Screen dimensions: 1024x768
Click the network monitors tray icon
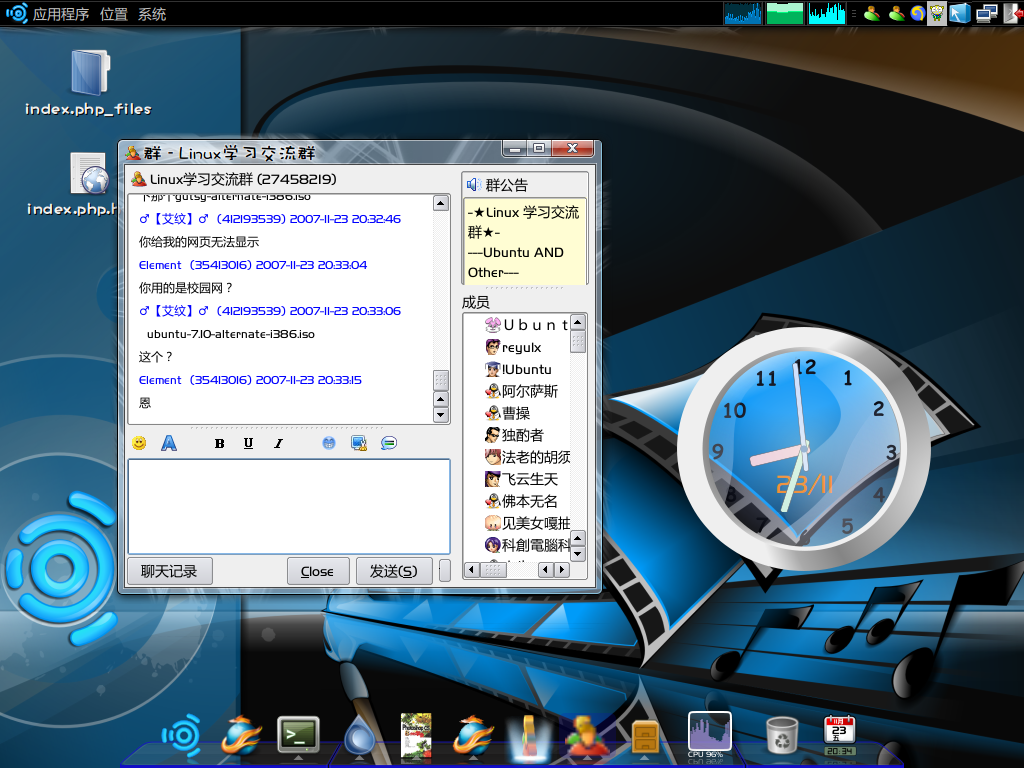coord(986,13)
